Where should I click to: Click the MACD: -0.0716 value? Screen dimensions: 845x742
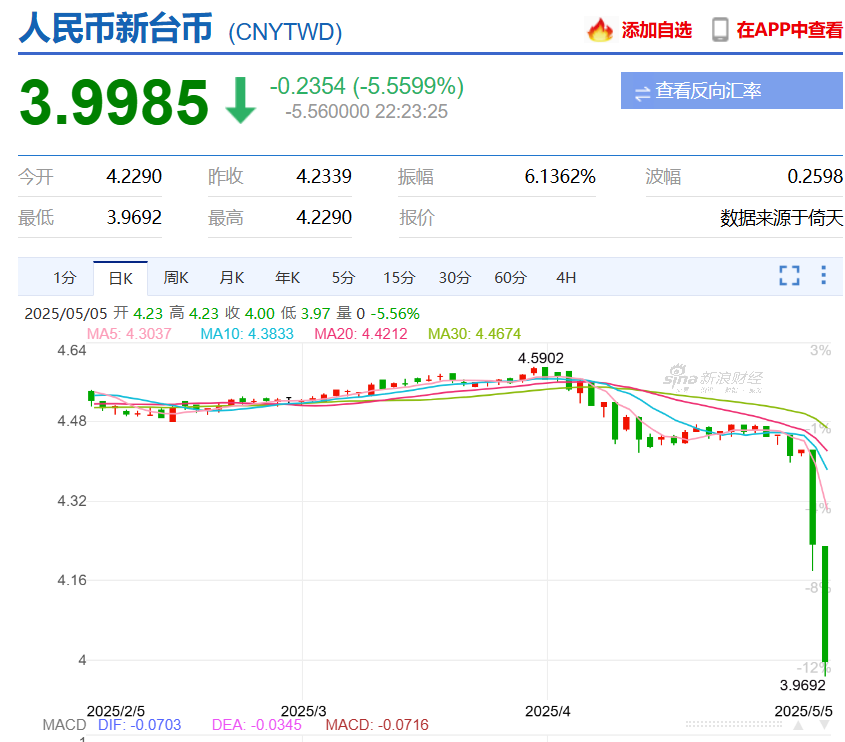pos(377,725)
